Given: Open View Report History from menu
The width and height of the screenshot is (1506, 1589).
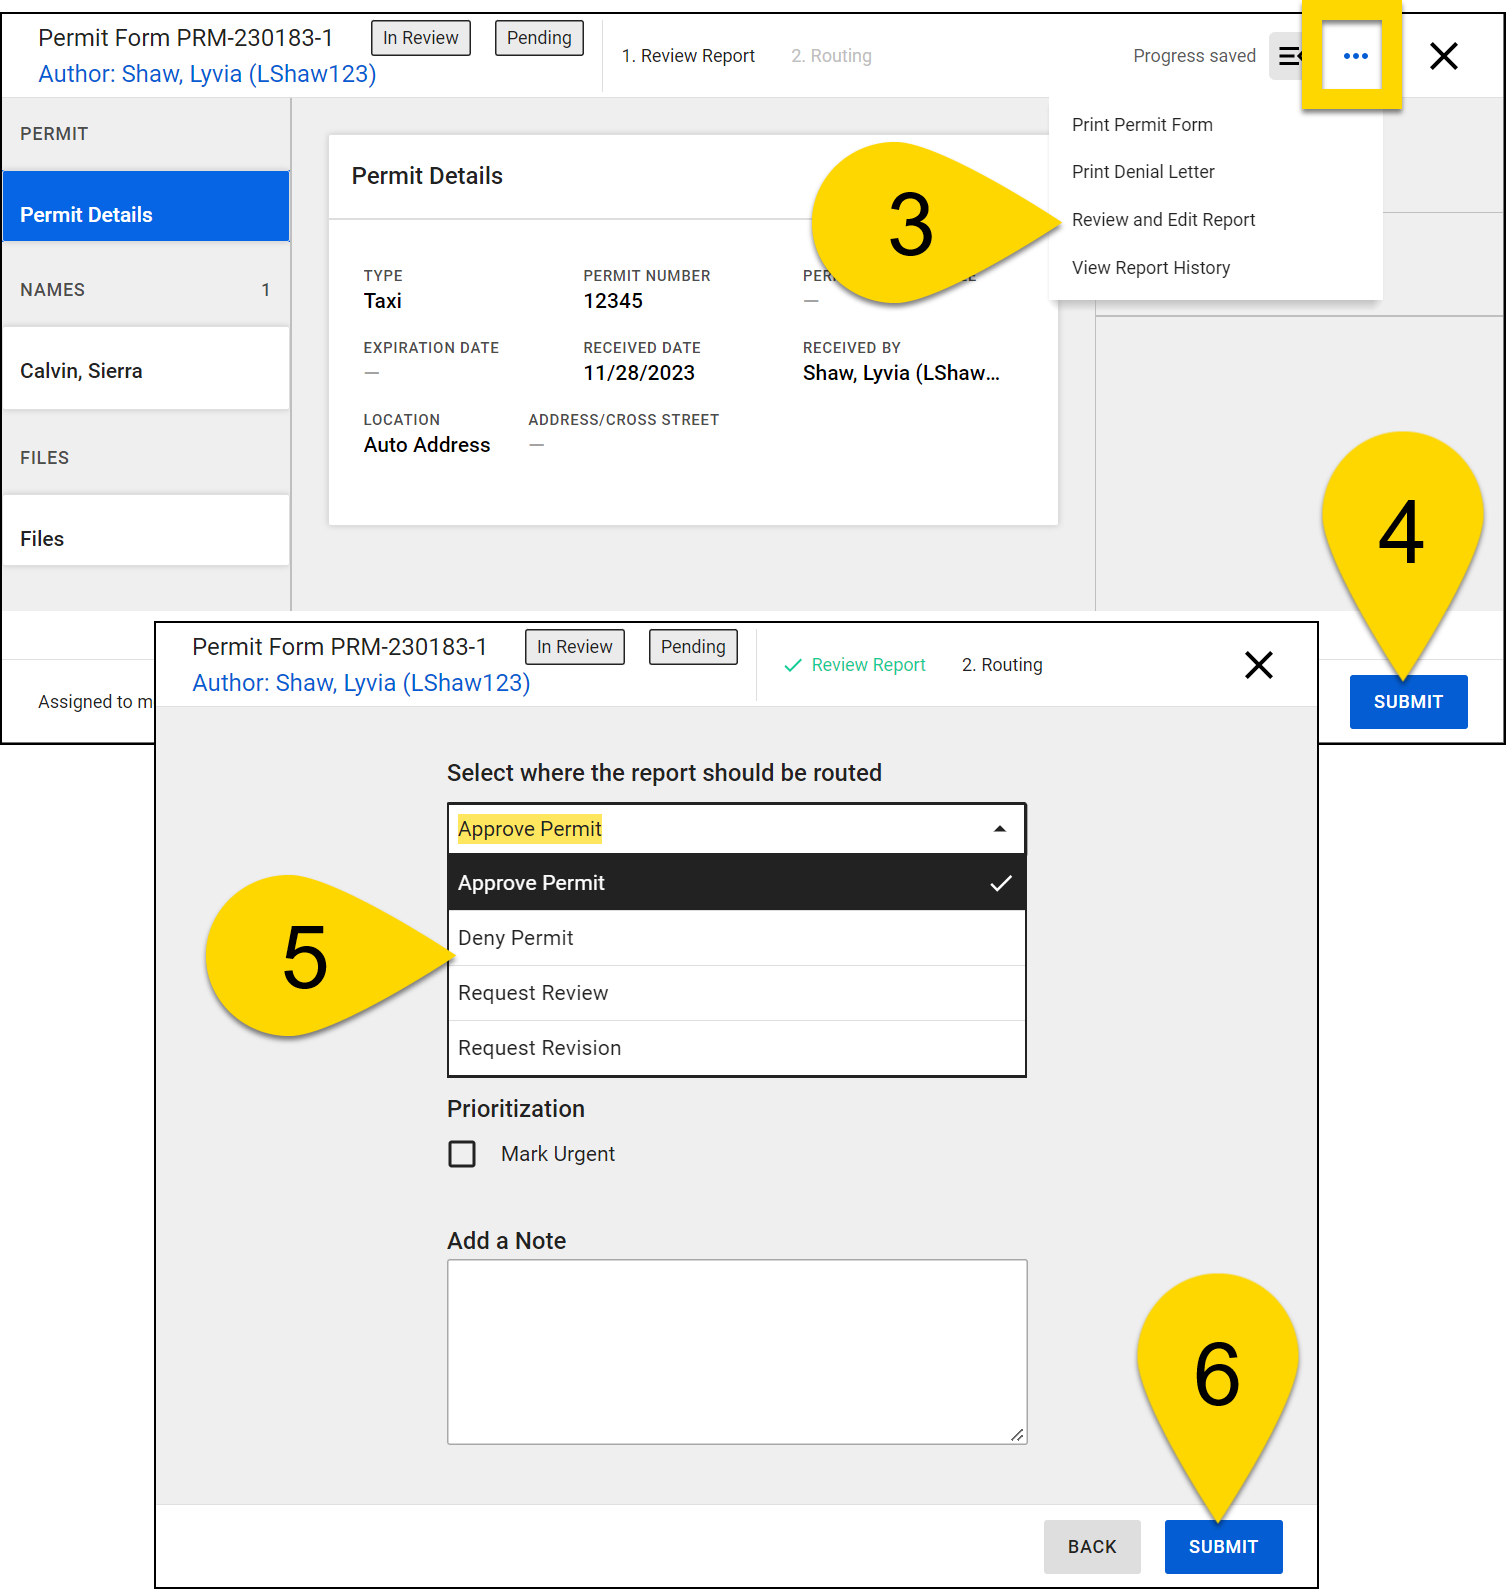Looking at the screenshot, I should (x=1151, y=268).
